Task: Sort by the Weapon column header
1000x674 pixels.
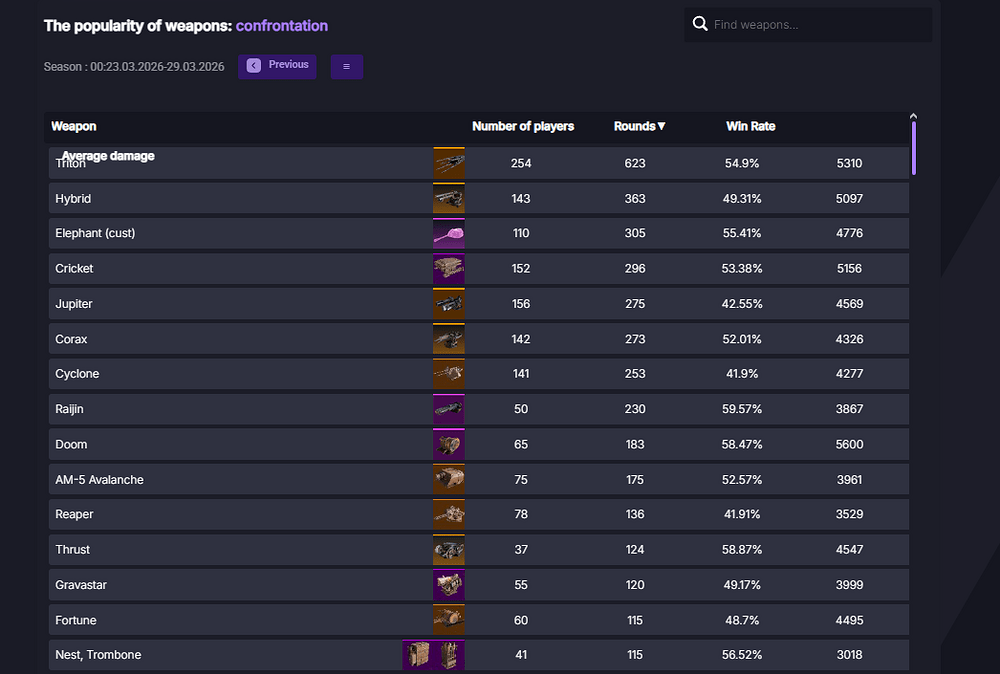Action: tap(74, 126)
